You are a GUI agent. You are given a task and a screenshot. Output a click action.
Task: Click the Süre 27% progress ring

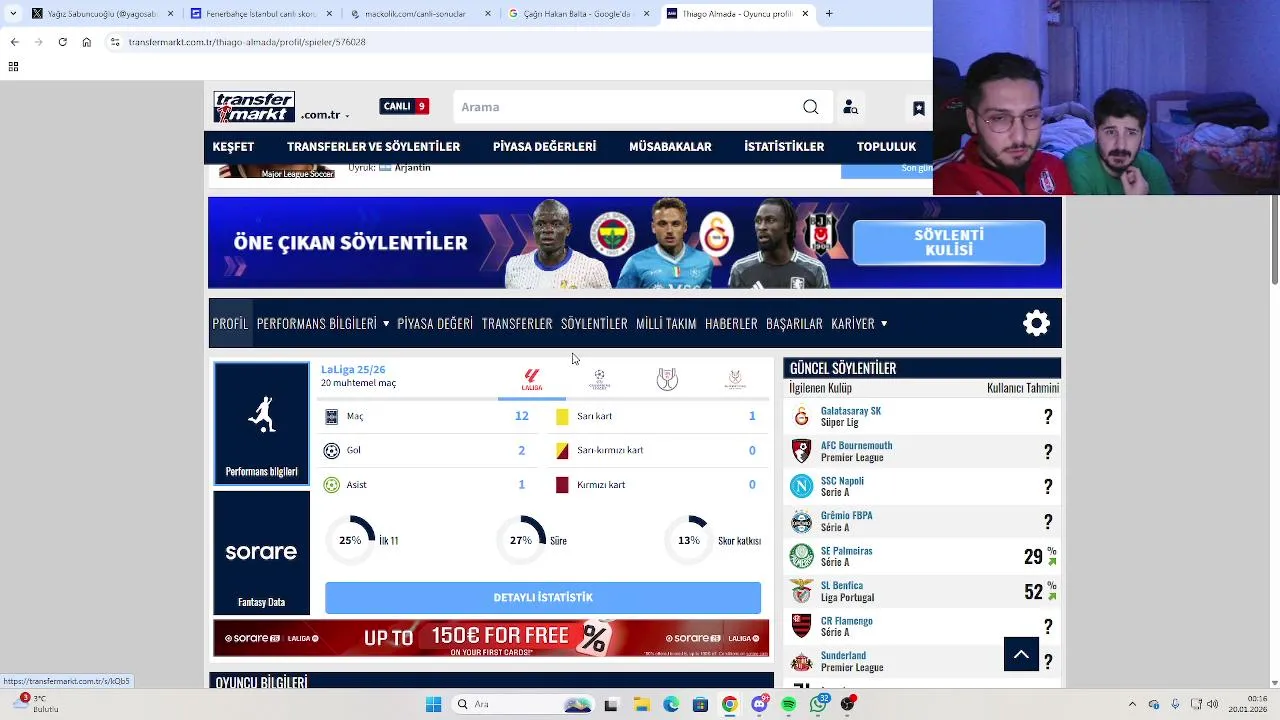(x=521, y=540)
